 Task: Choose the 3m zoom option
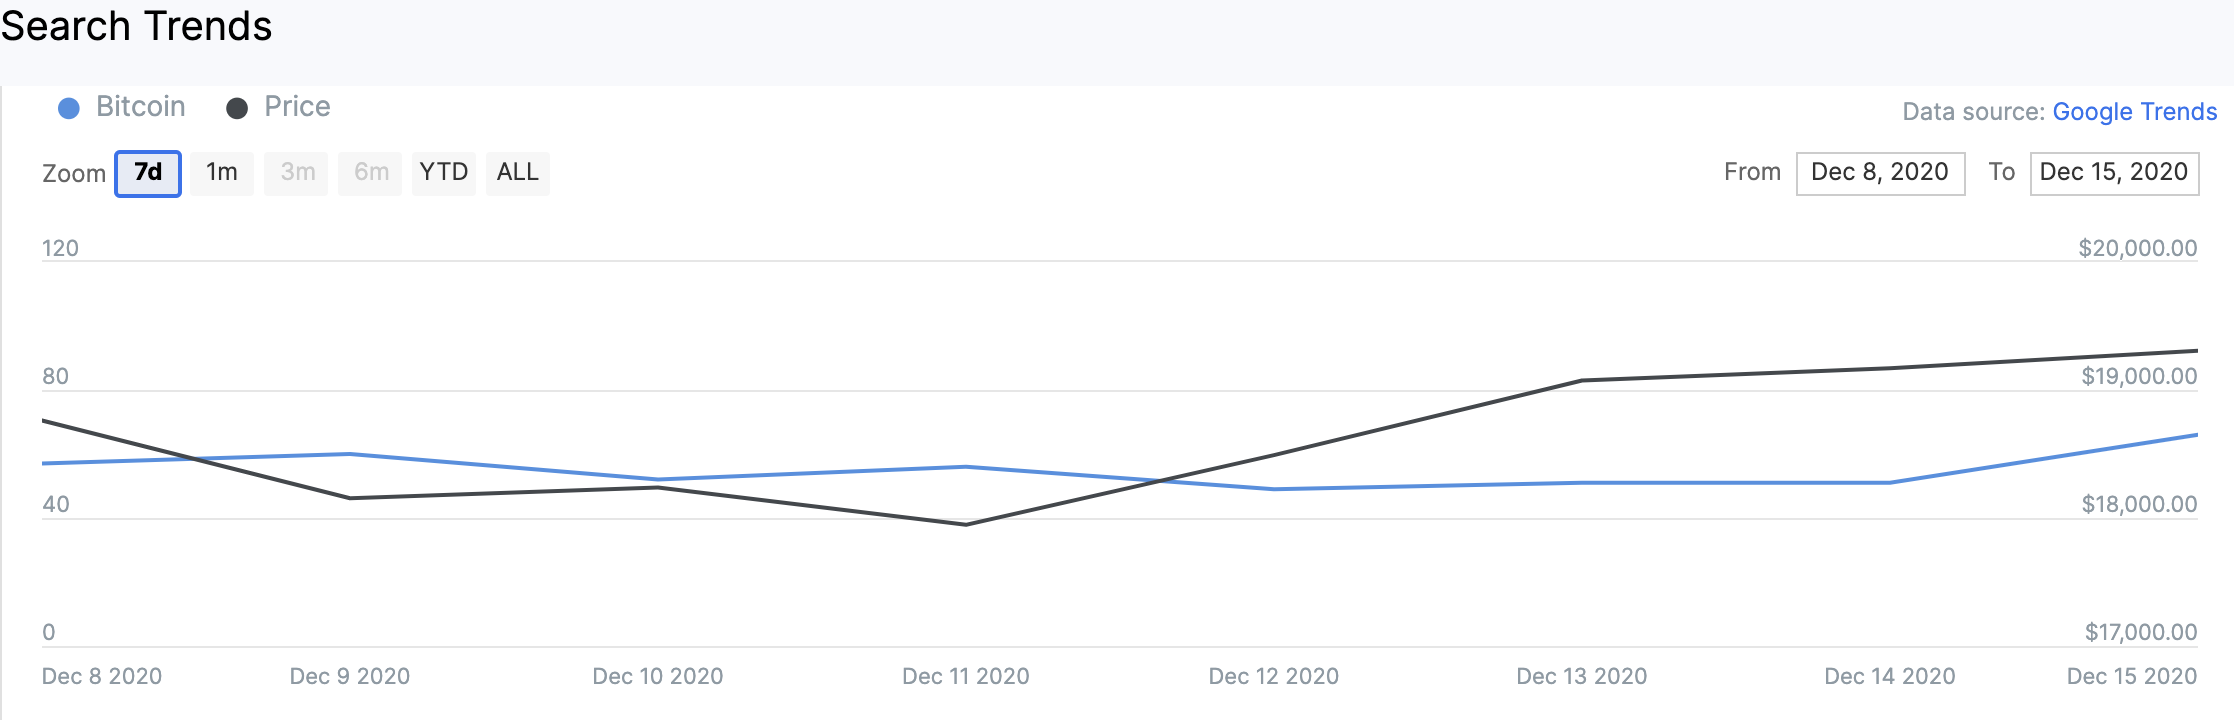point(297,173)
